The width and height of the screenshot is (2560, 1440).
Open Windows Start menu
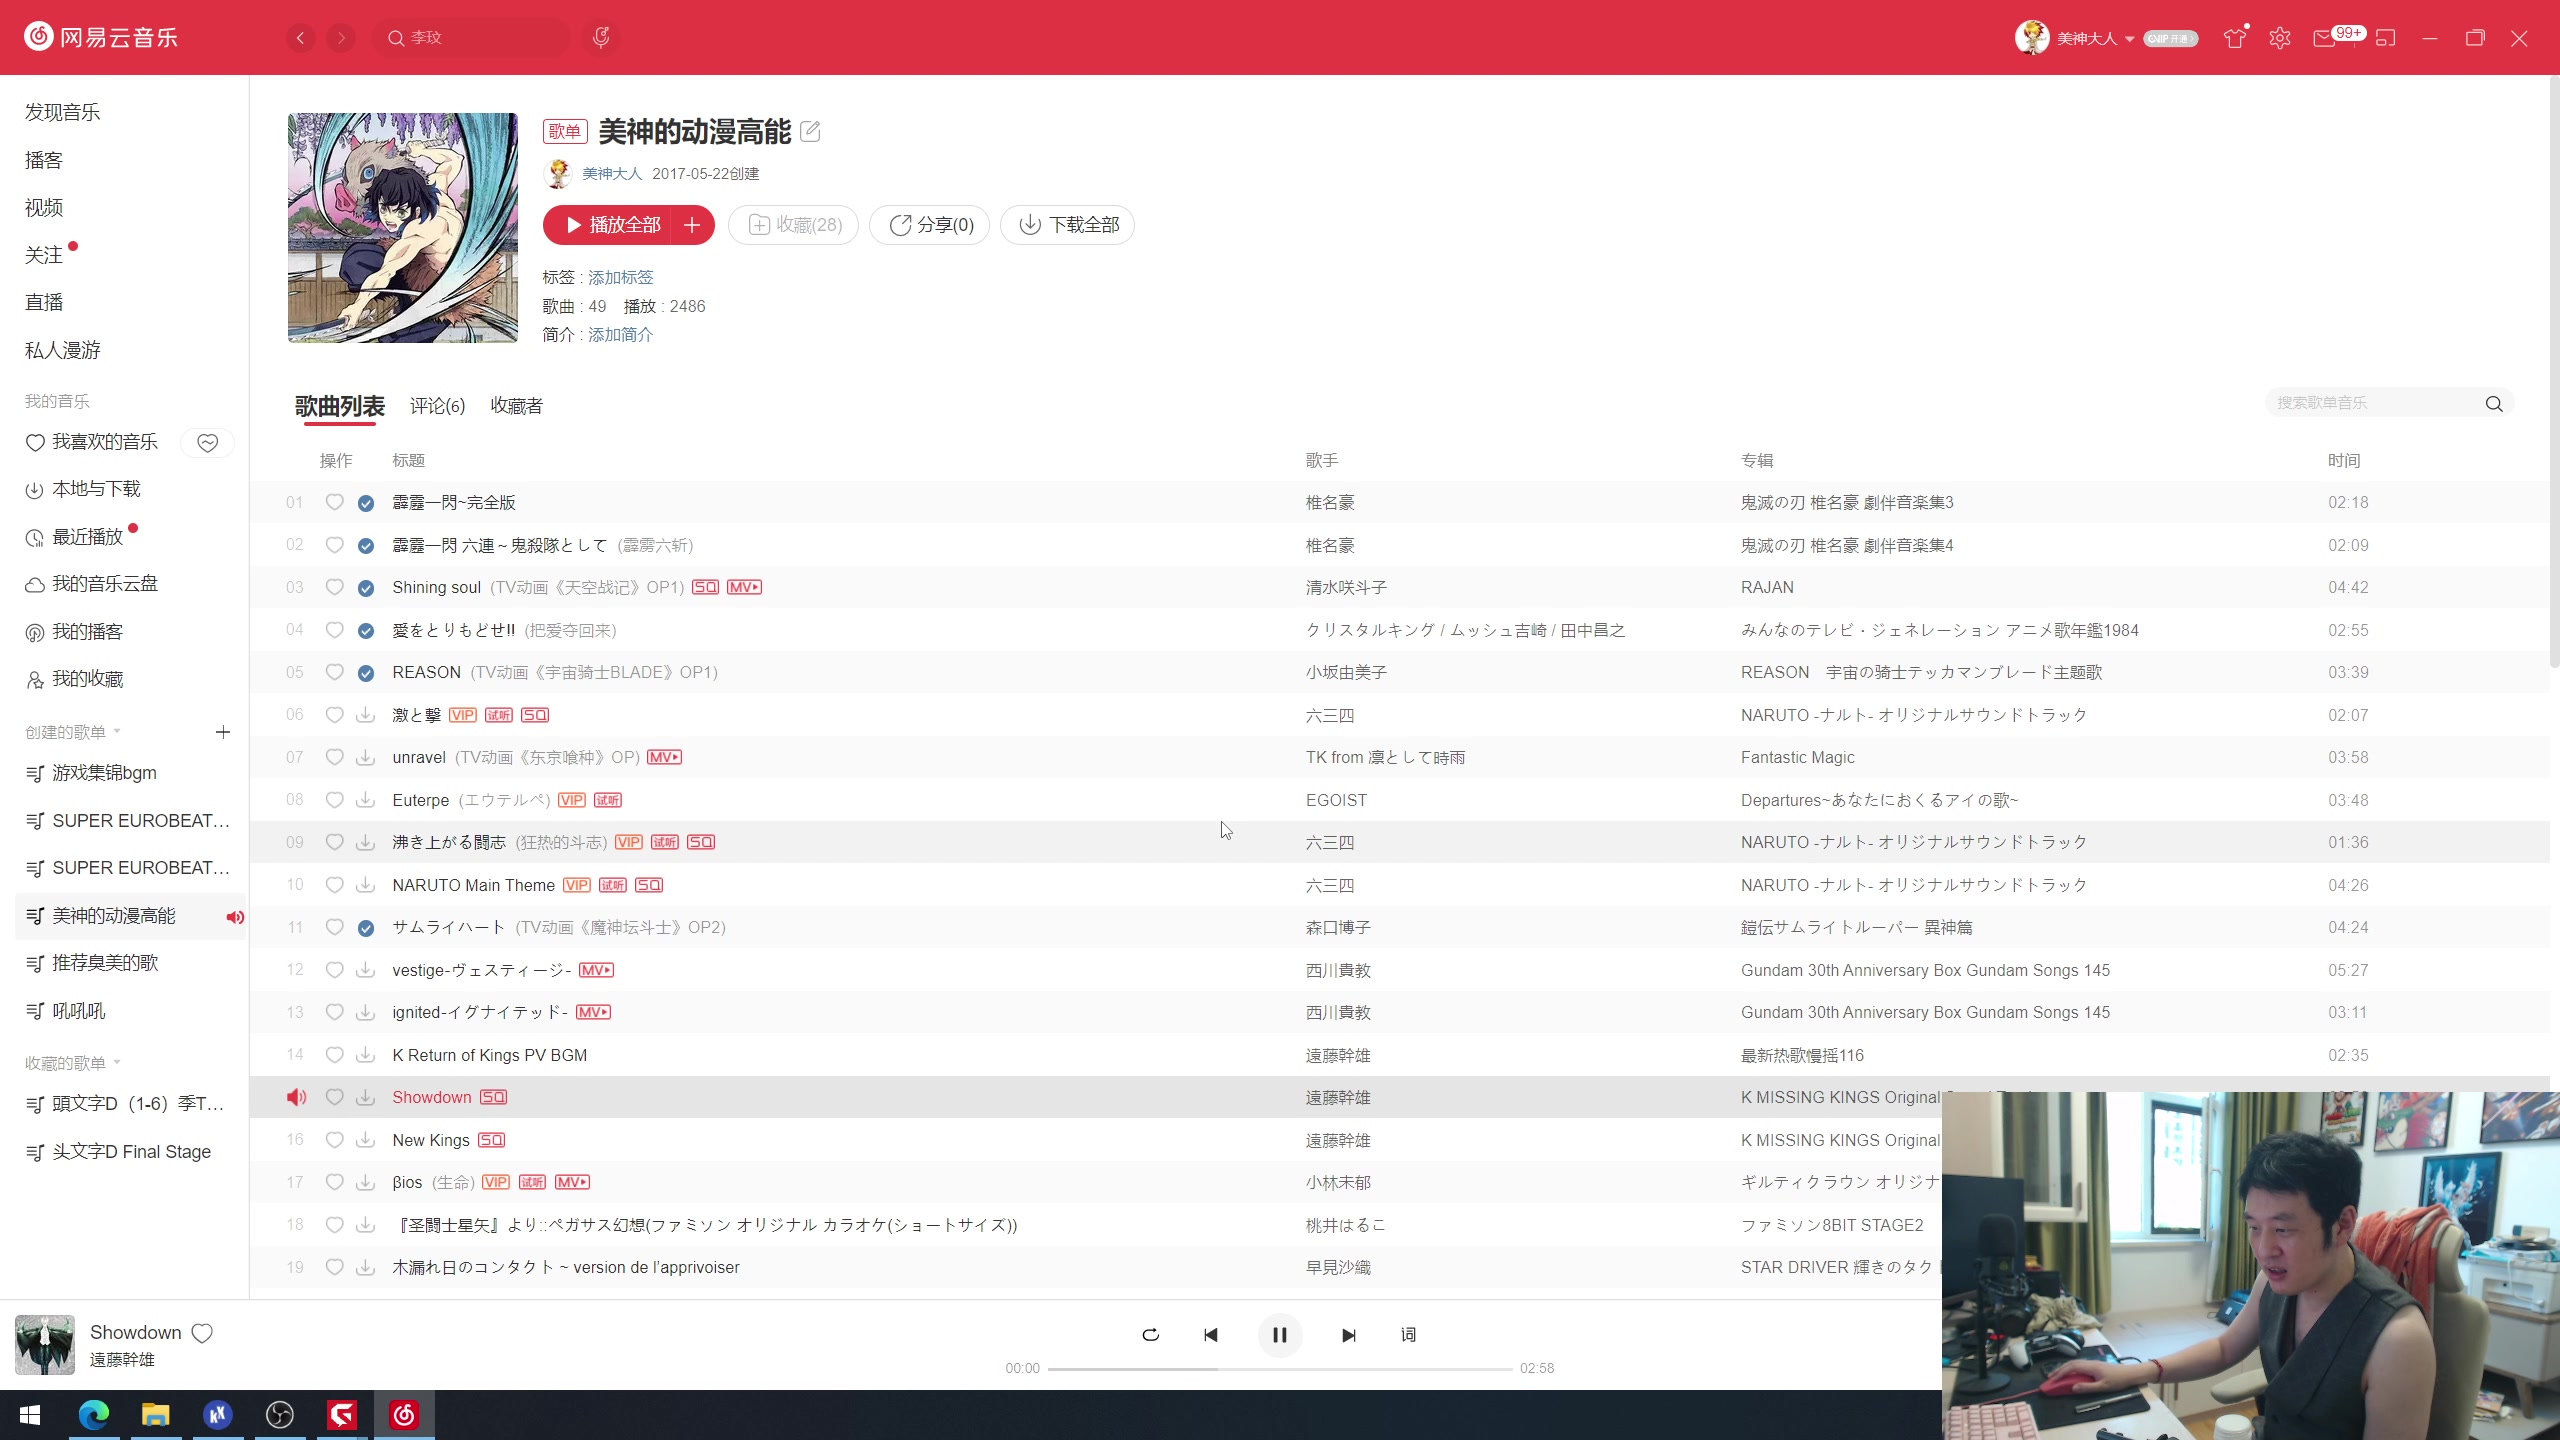[30, 1415]
